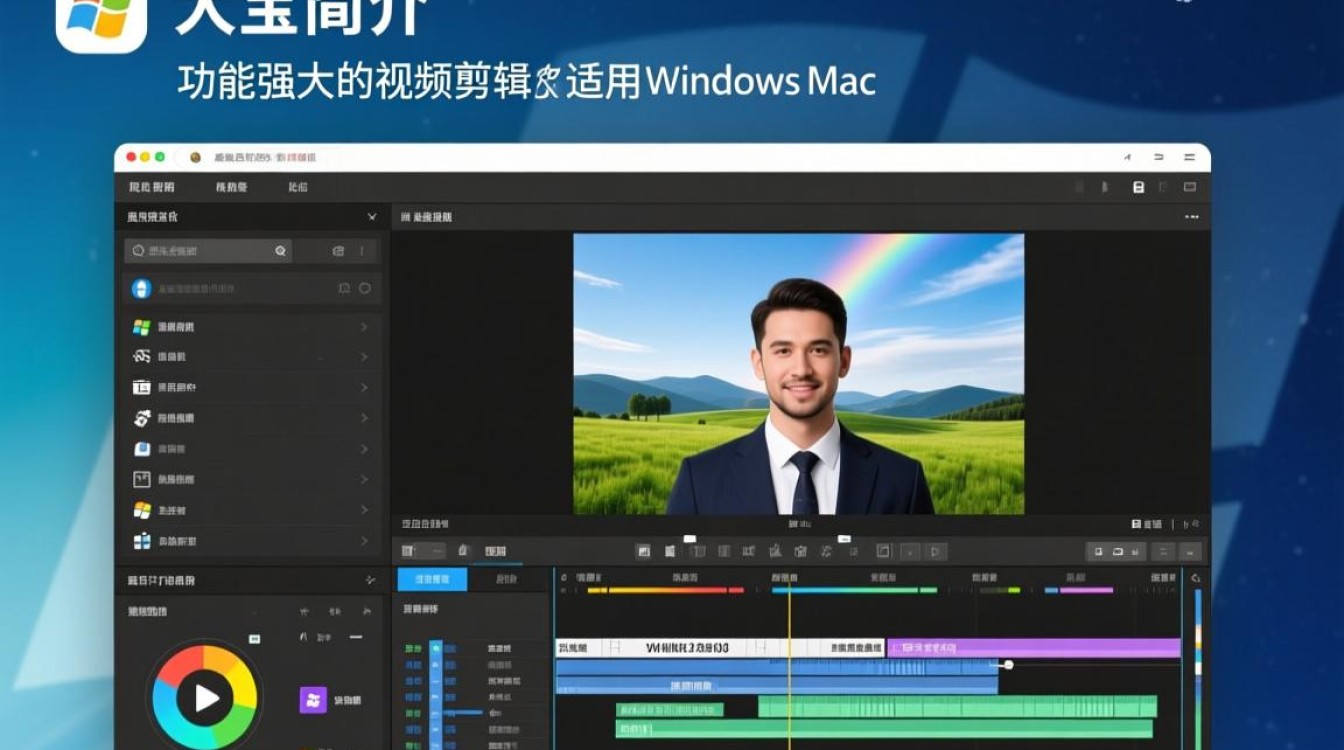Click the purple square icon beside the color wheel

point(313,700)
